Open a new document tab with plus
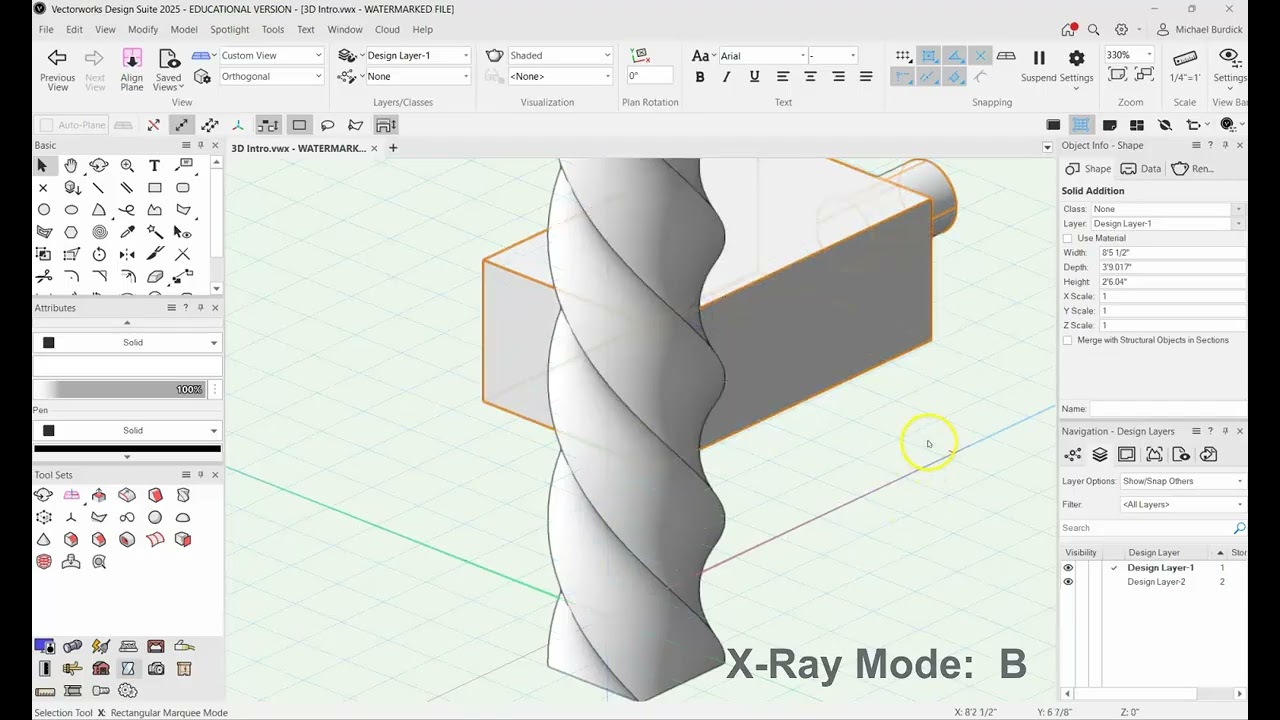 pos(393,148)
